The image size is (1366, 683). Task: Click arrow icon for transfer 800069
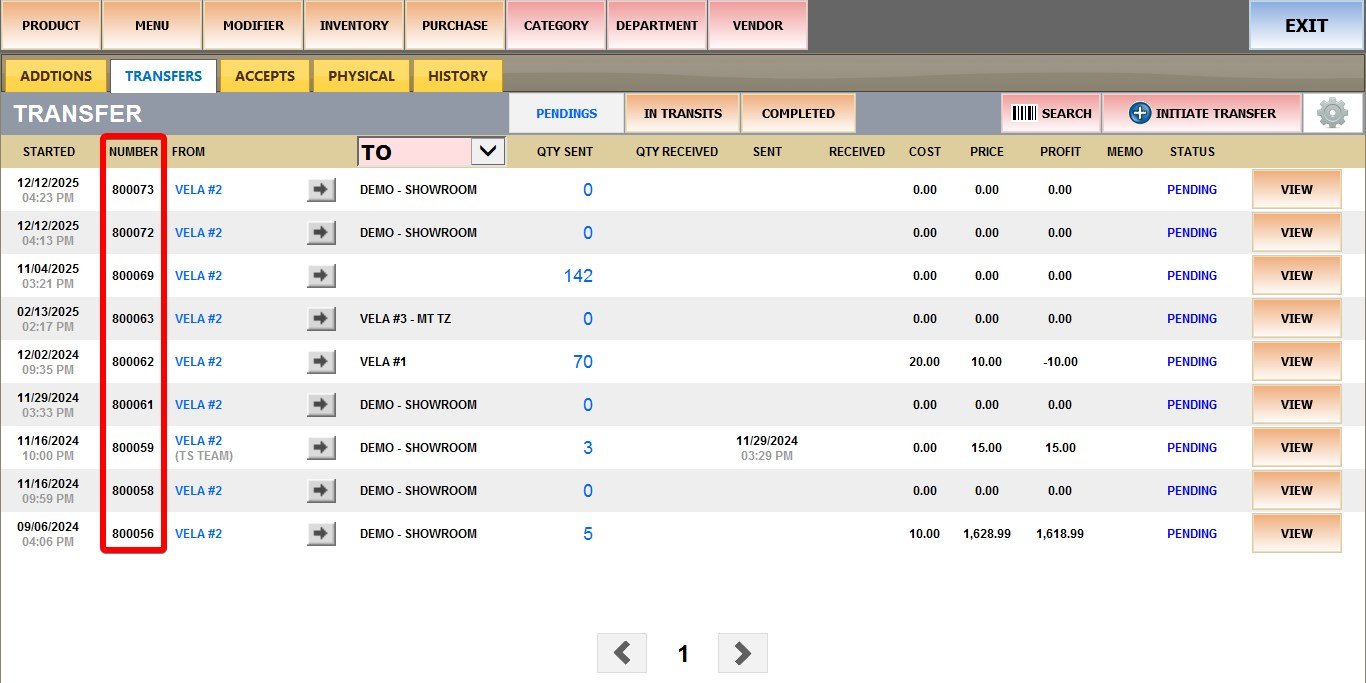click(x=321, y=276)
